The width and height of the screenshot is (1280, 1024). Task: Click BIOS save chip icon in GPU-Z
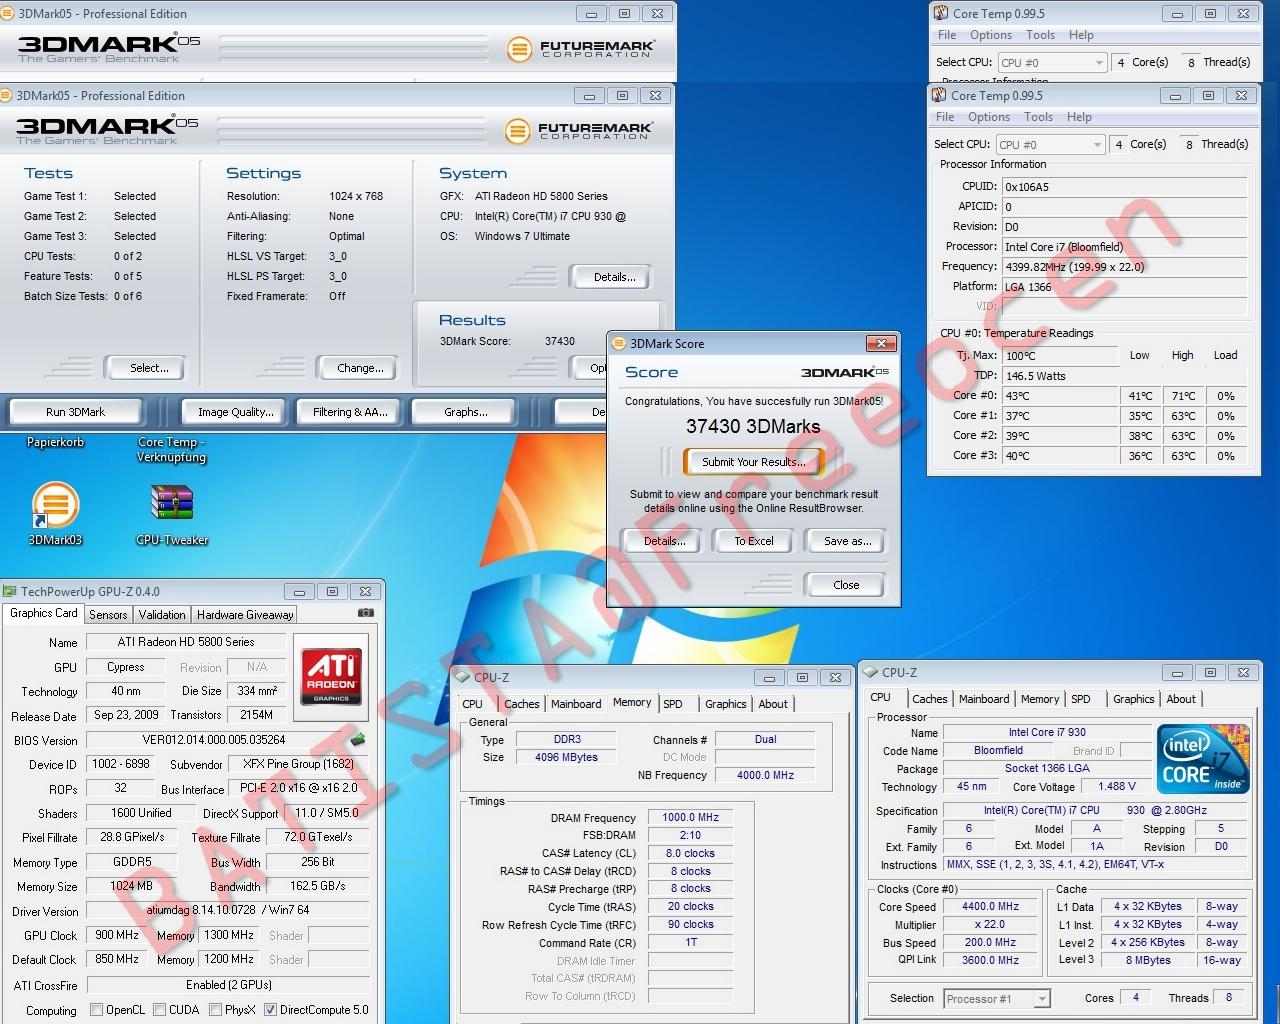coord(357,740)
